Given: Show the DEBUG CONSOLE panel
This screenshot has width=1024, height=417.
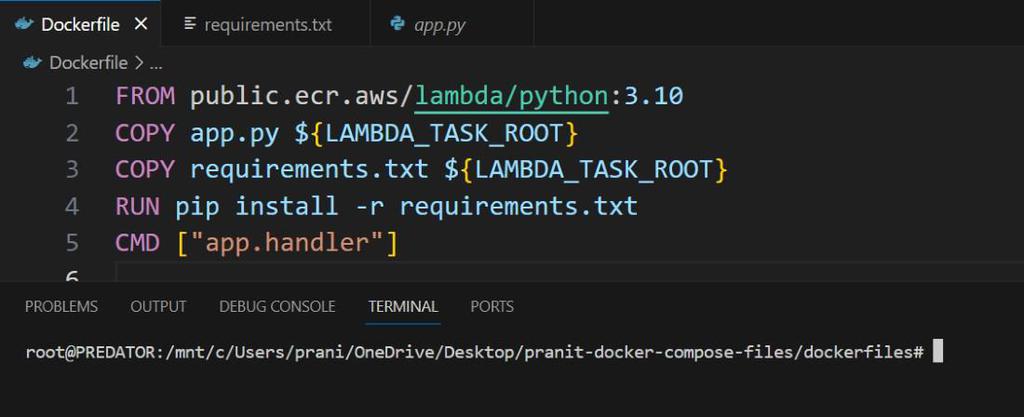Looking at the screenshot, I should click(x=277, y=306).
